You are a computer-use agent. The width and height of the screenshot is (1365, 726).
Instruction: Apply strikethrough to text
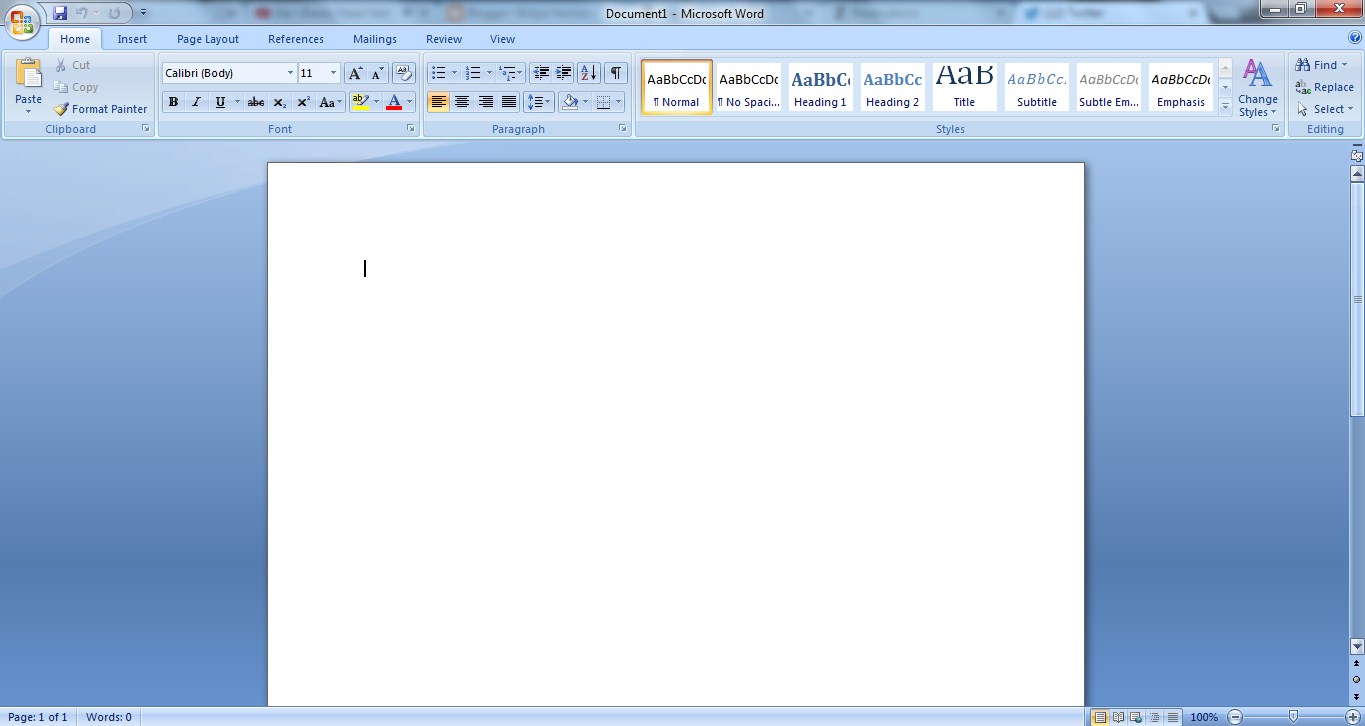(255, 101)
